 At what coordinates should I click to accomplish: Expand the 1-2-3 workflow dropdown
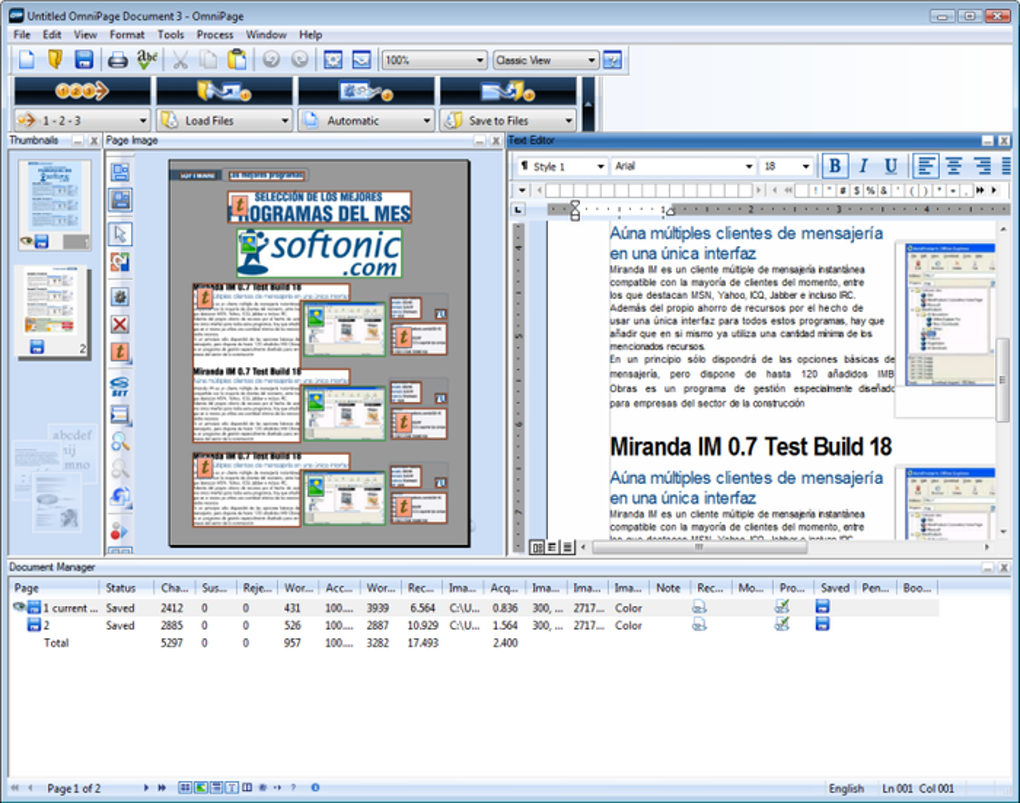pos(143,120)
